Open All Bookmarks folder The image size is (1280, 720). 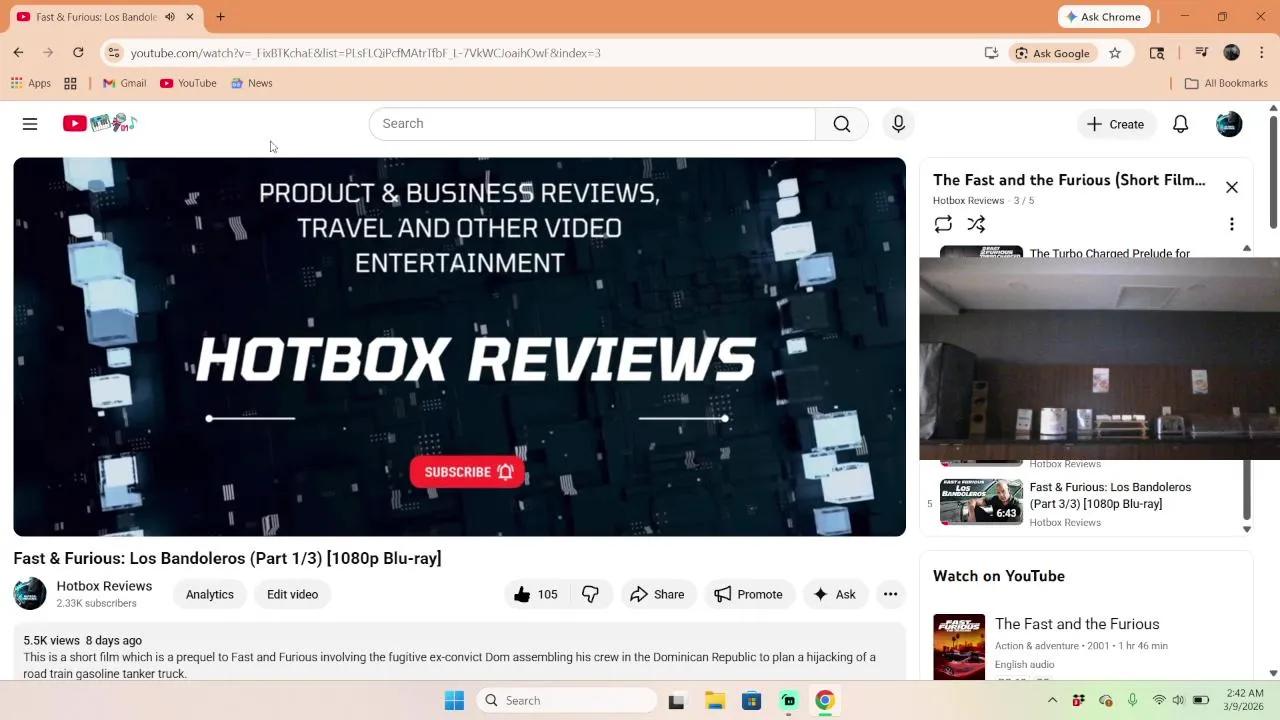pos(1226,83)
